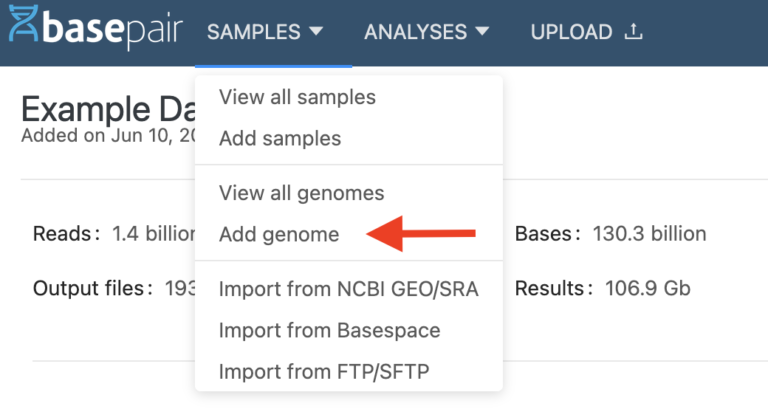Click the Results 106.9 Gb statistic
The height and width of the screenshot is (409, 768).
pyautogui.click(x=602, y=289)
